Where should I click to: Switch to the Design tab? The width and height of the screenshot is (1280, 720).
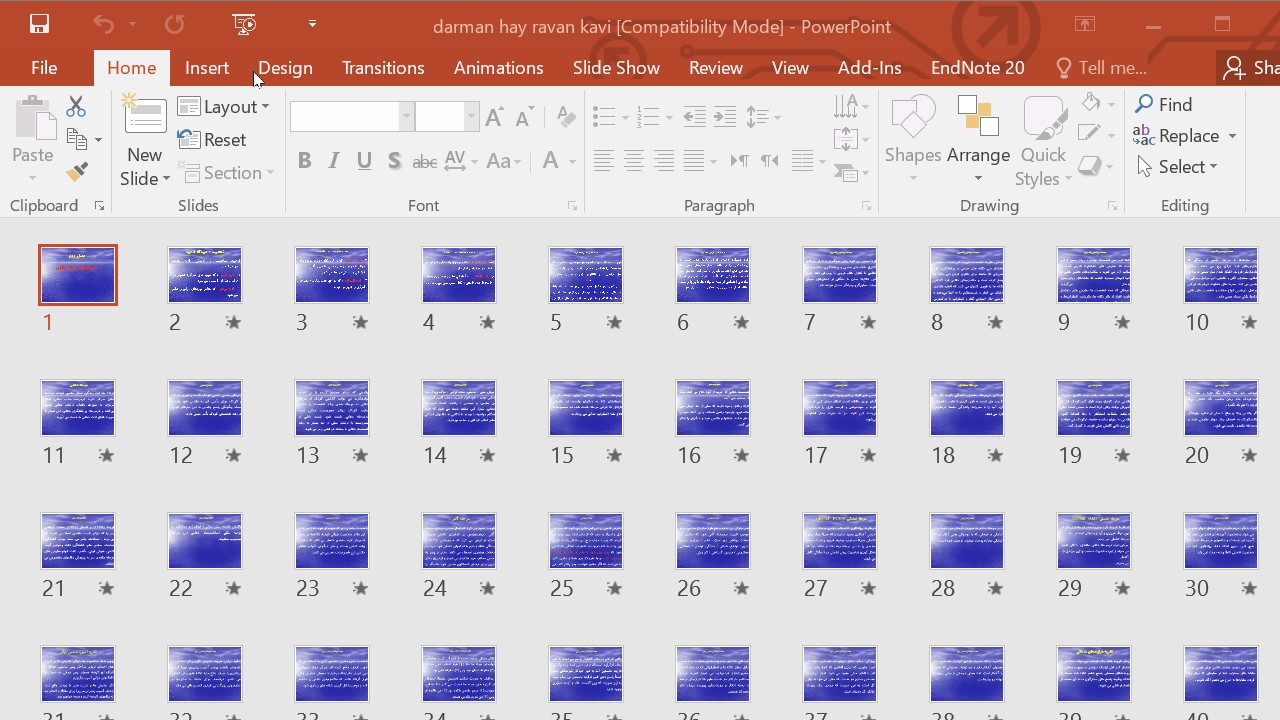(285, 67)
